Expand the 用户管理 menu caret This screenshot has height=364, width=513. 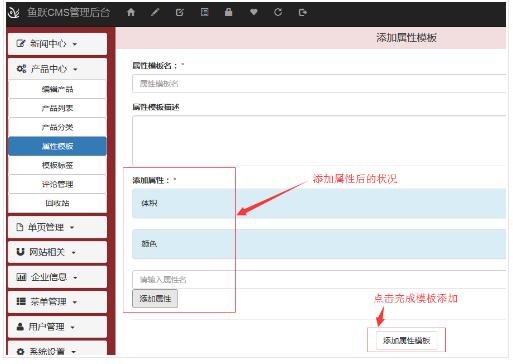73,327
